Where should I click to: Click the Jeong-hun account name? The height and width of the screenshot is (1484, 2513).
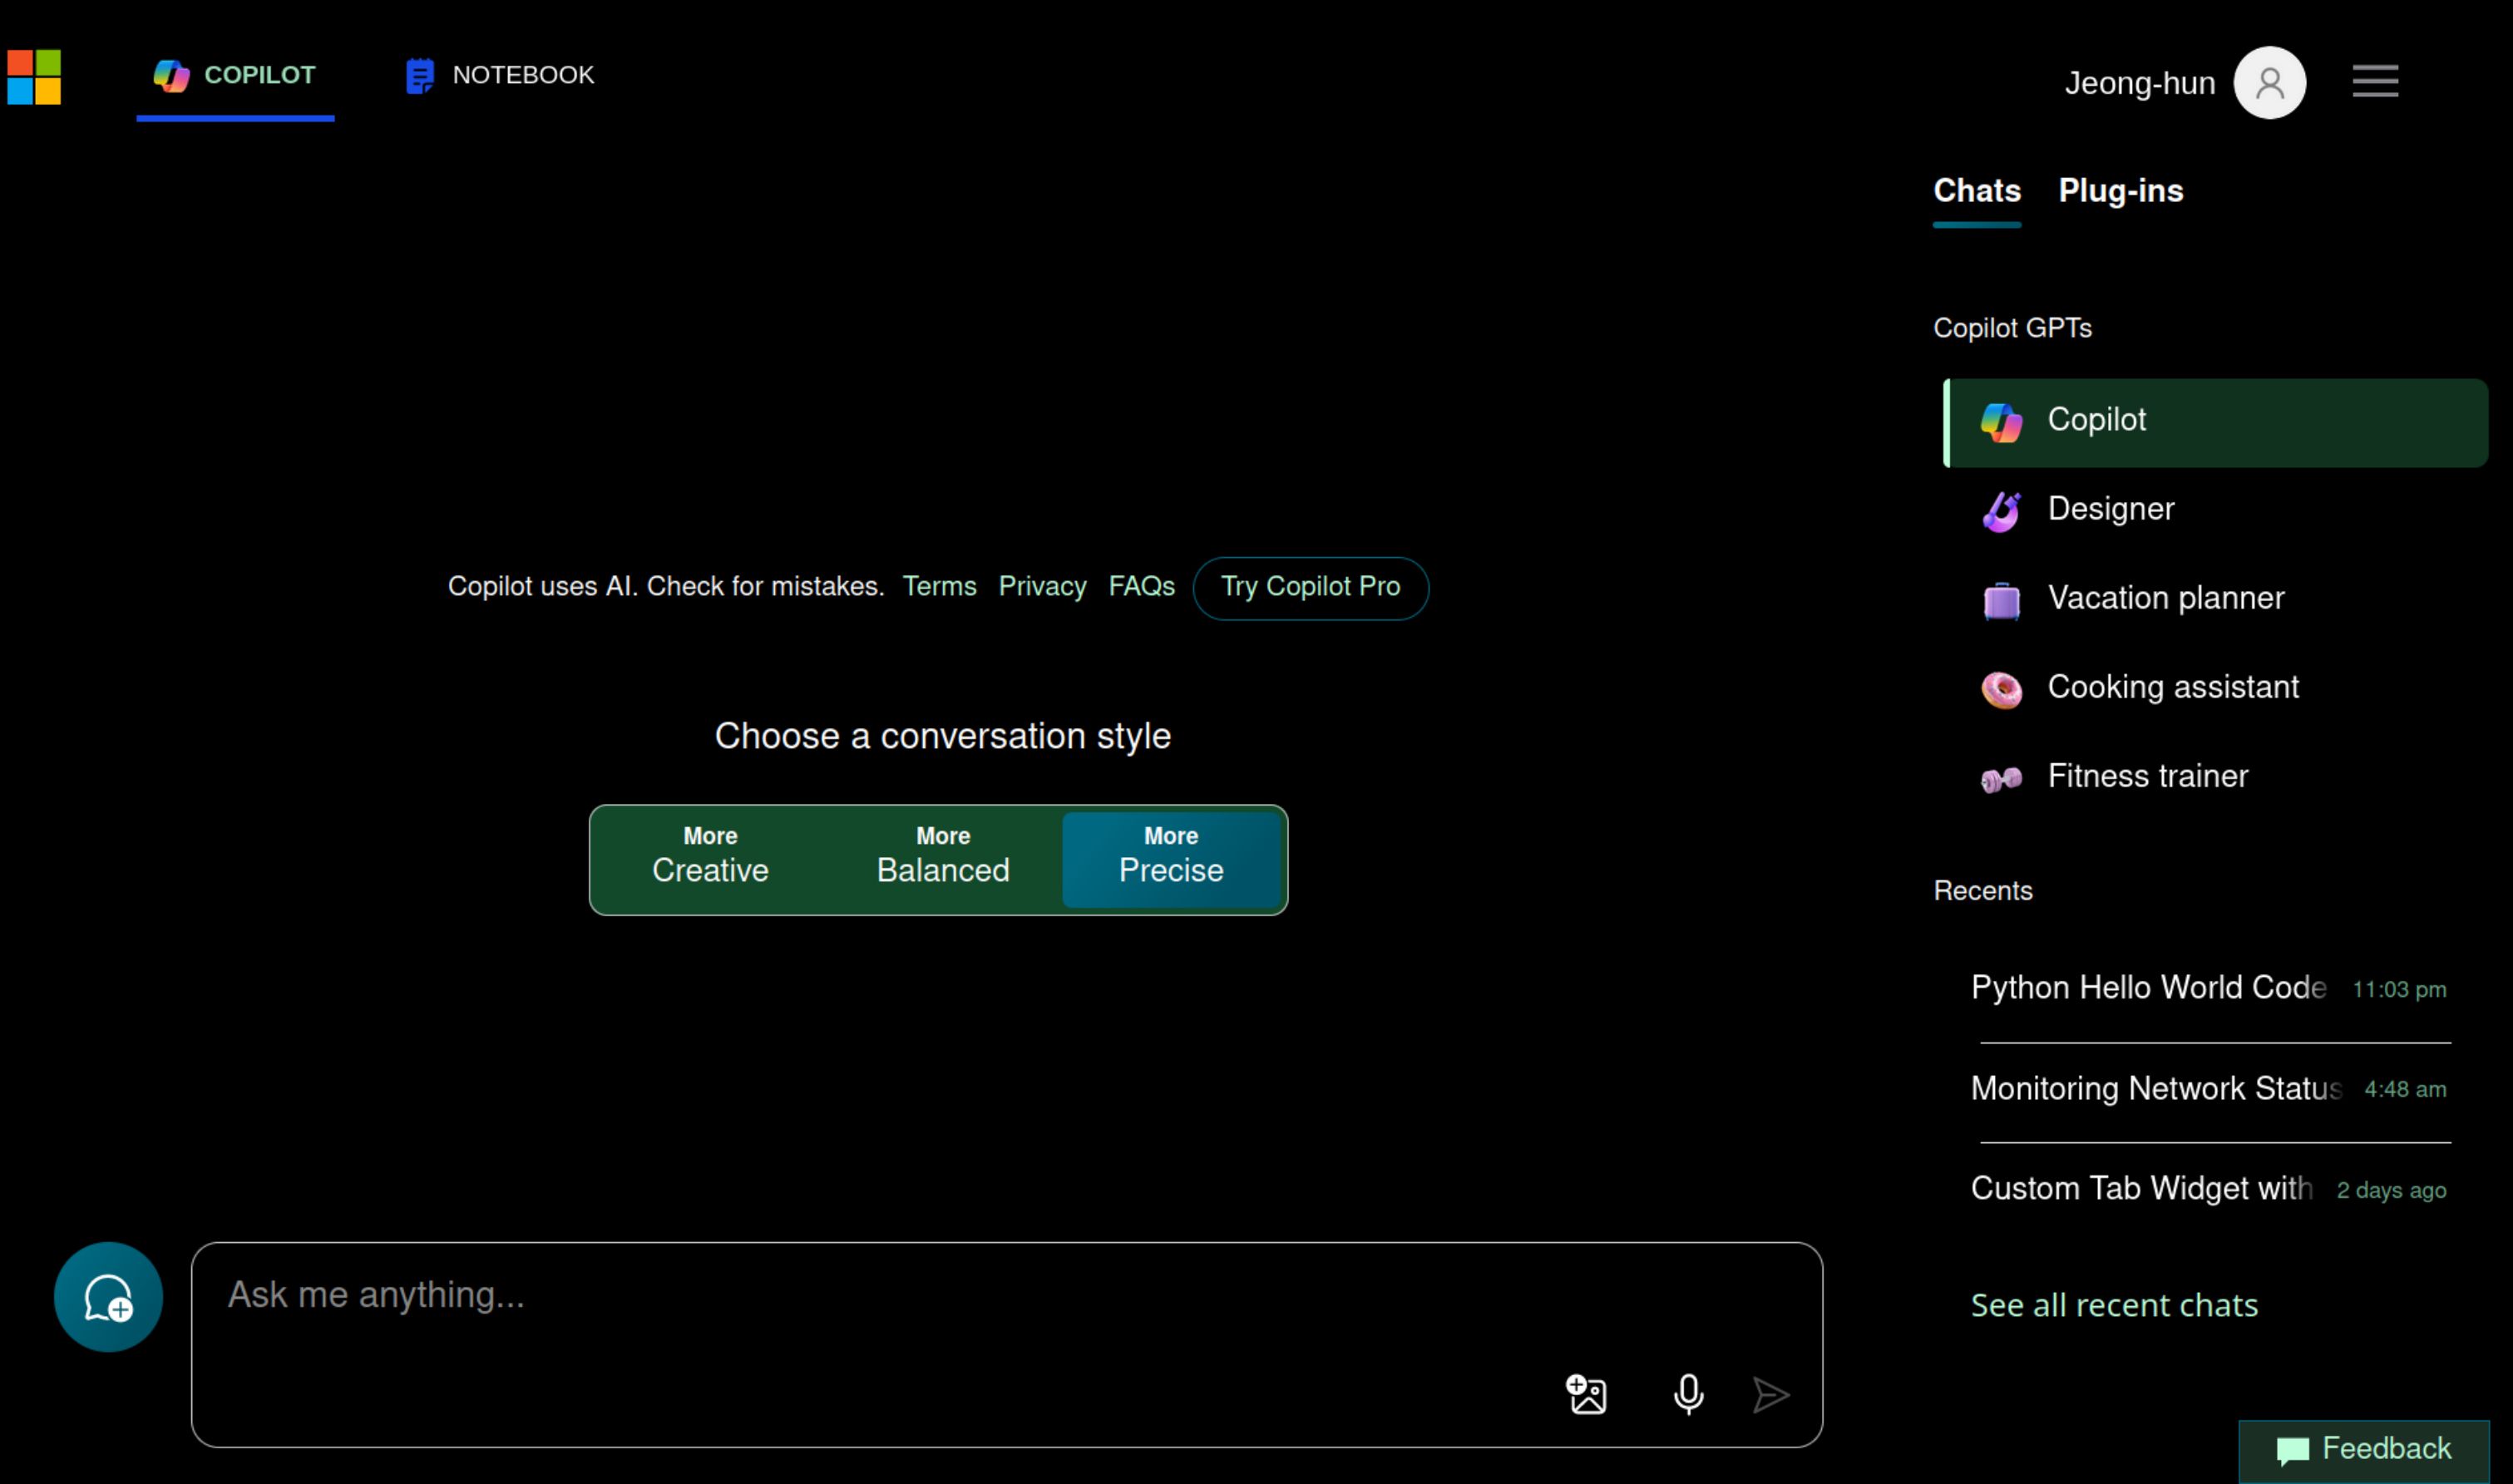pos(2139,84)
